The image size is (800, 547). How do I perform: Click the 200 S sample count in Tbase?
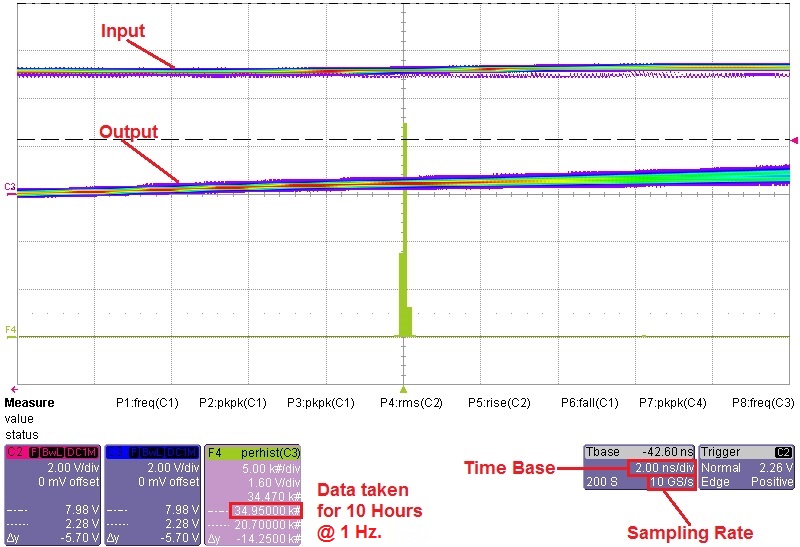tap(602, 481)
